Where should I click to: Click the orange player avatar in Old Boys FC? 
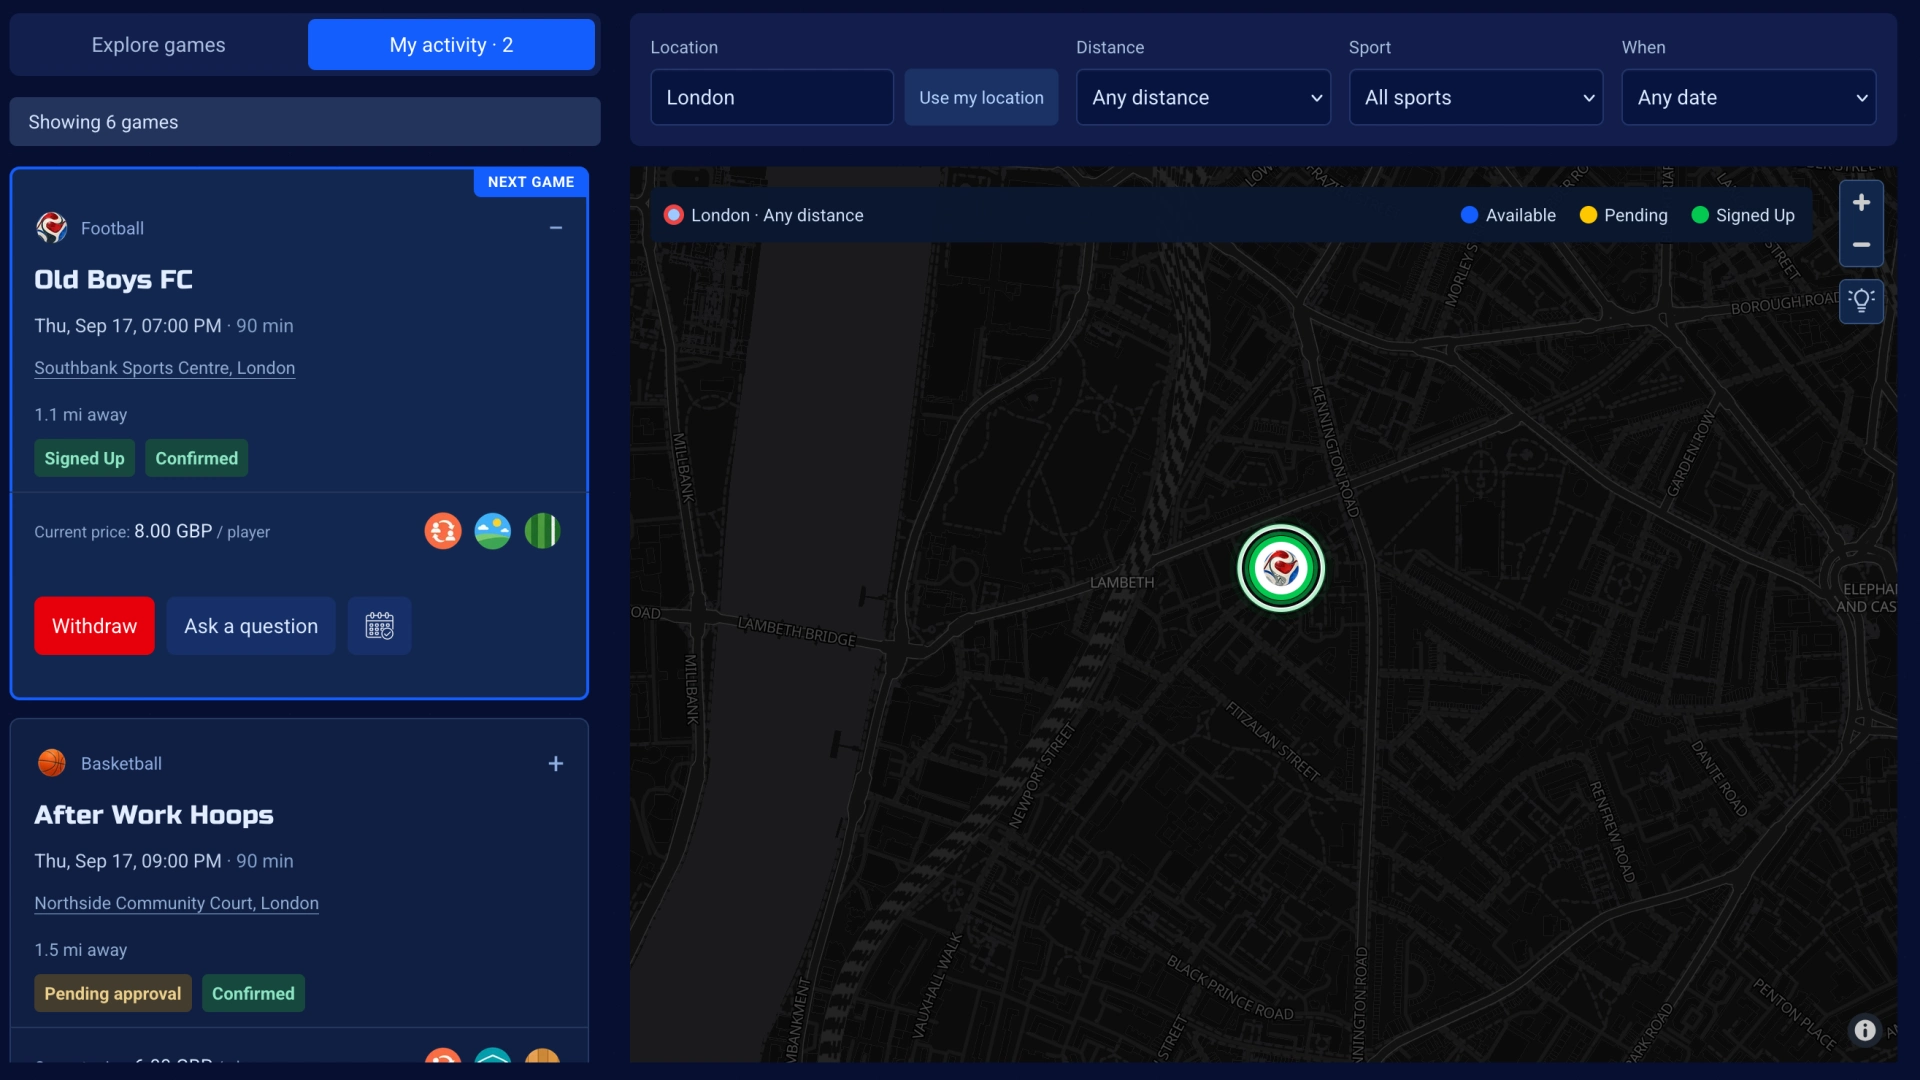[x=443, y=531]
